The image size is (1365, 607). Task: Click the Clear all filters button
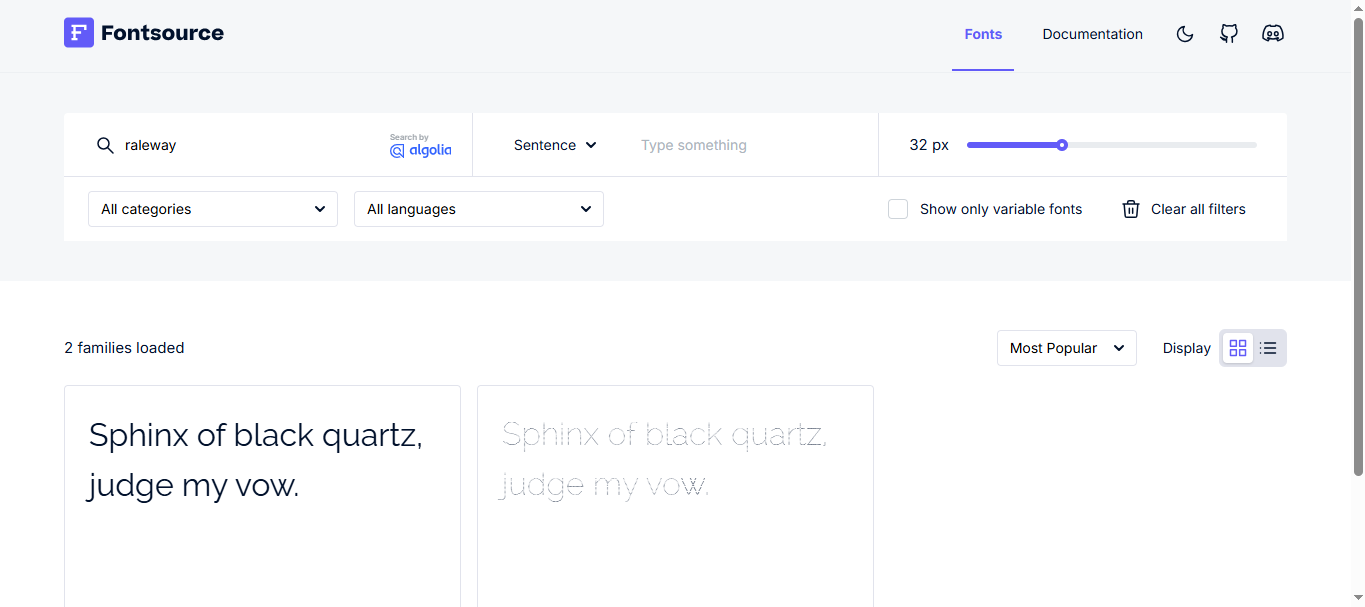tap(1198, 209)
